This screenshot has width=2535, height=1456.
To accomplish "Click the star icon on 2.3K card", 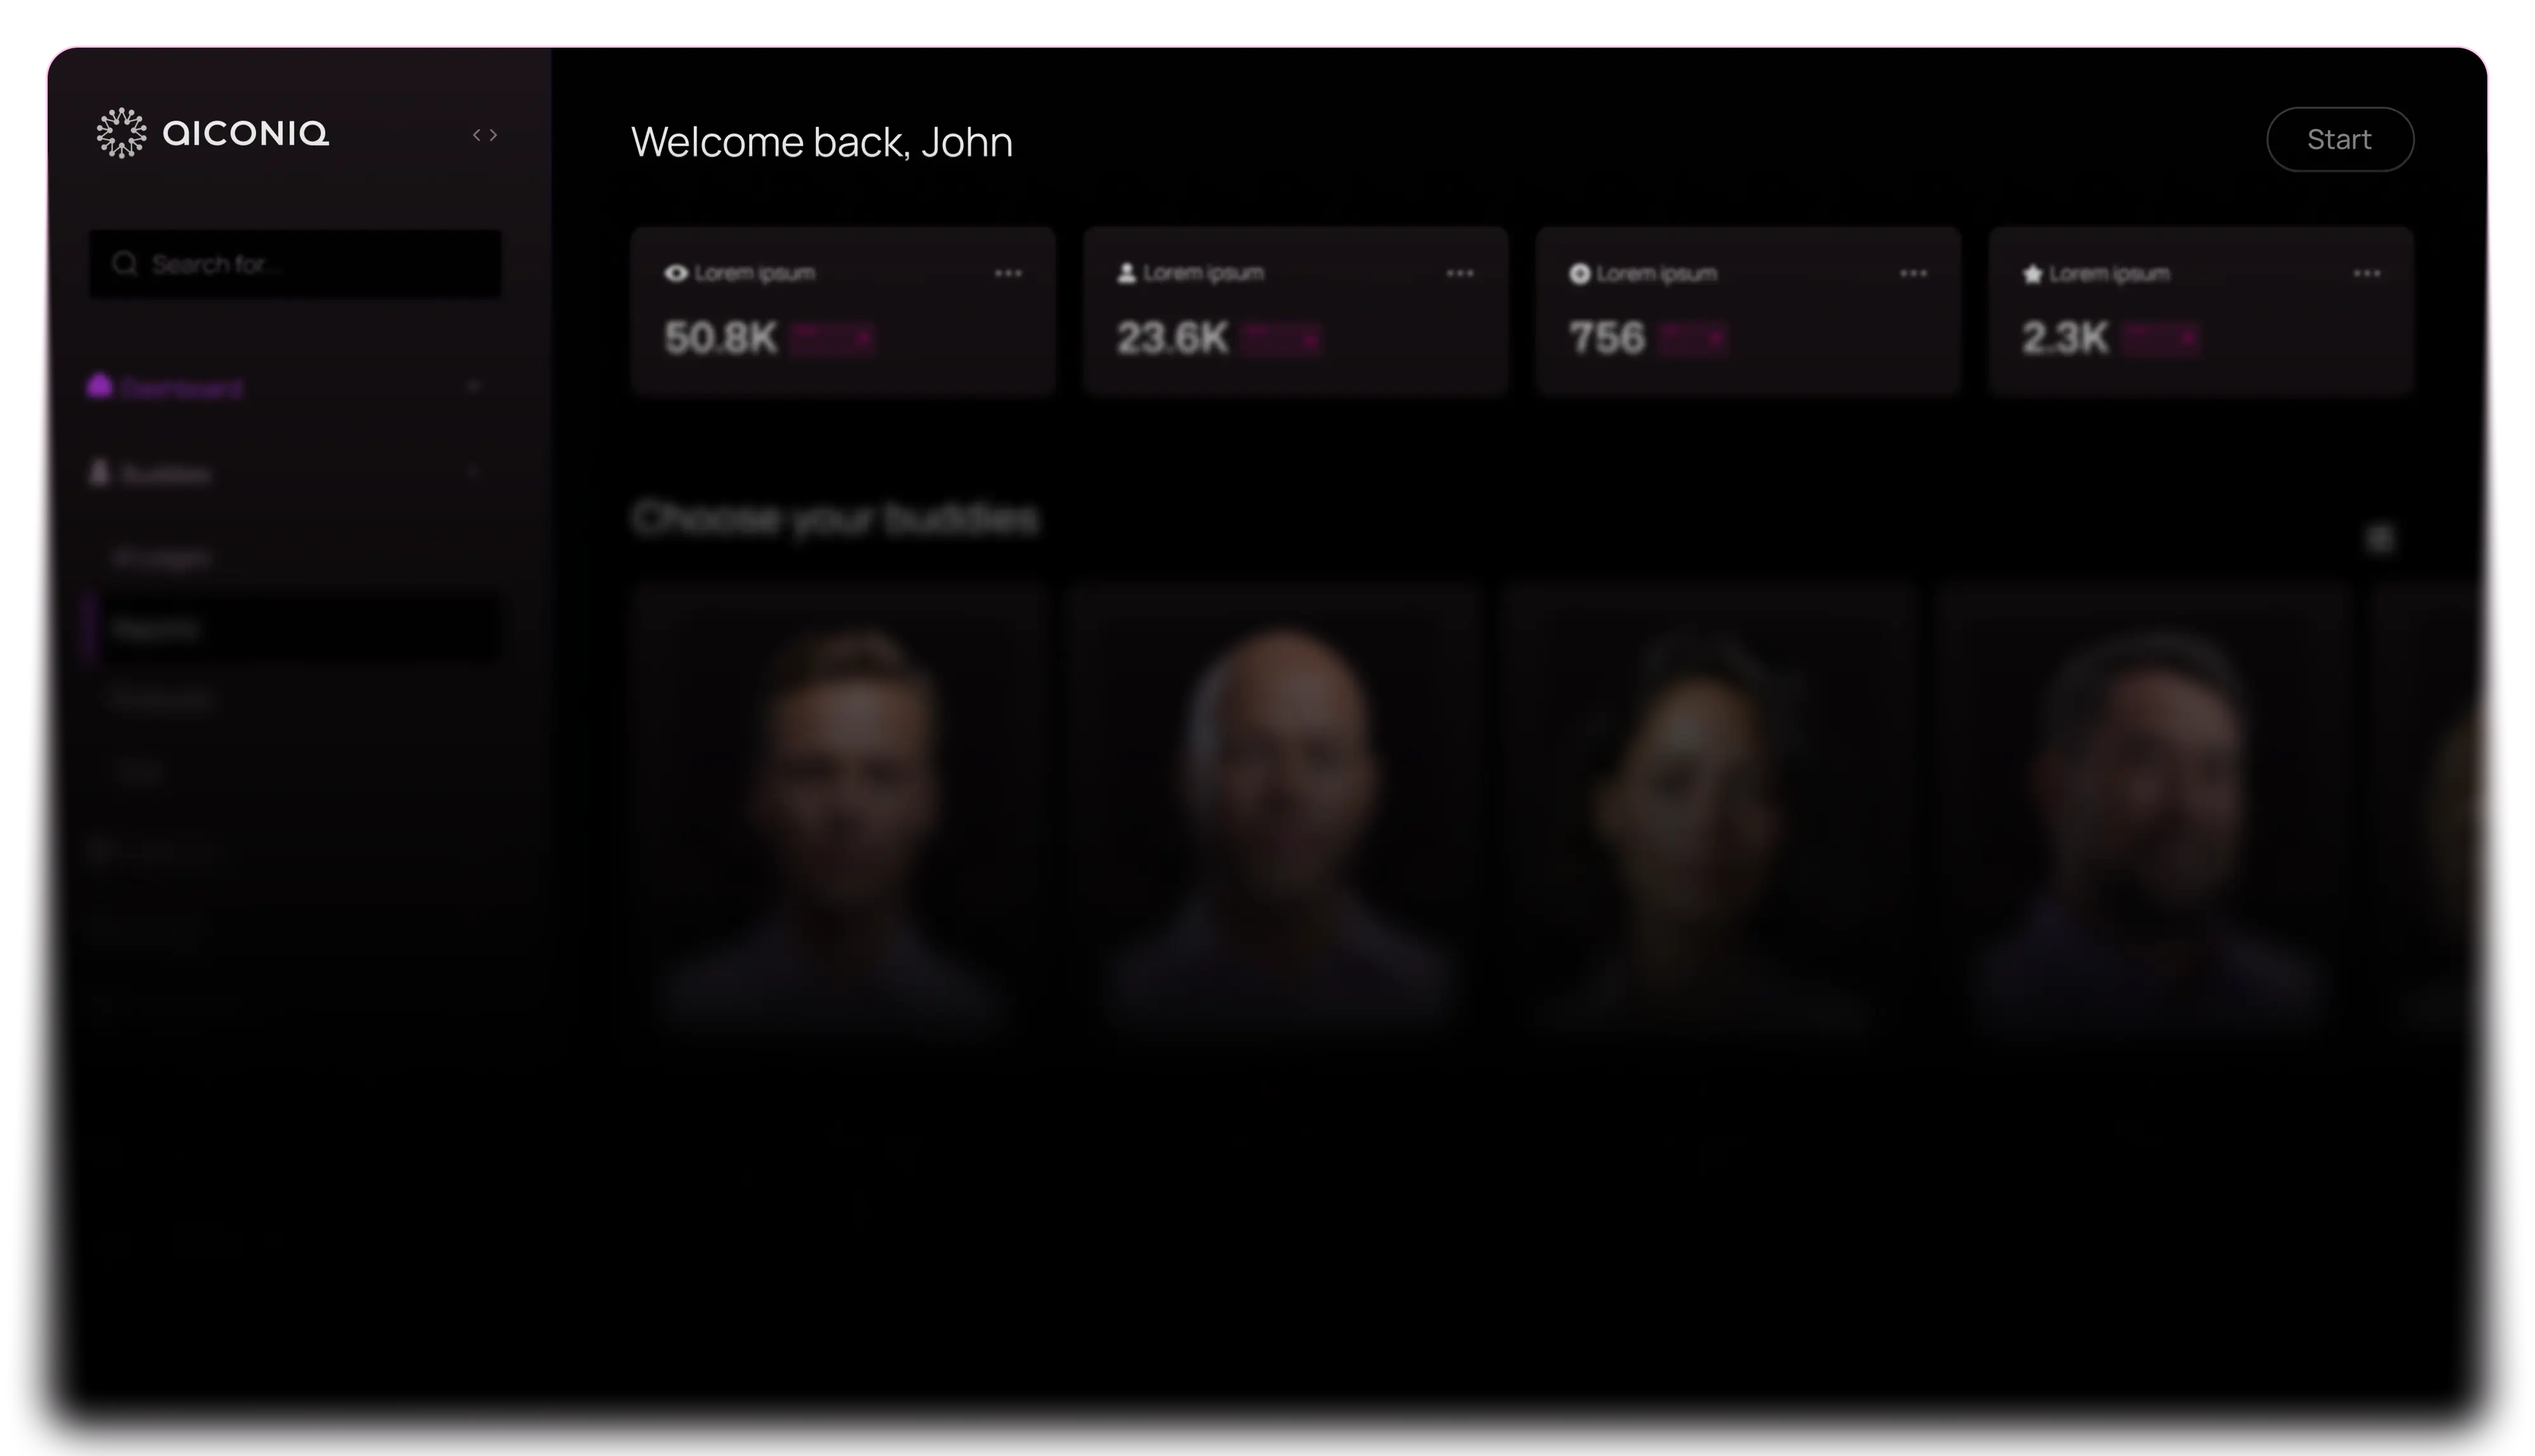I will click(2032, 274).
